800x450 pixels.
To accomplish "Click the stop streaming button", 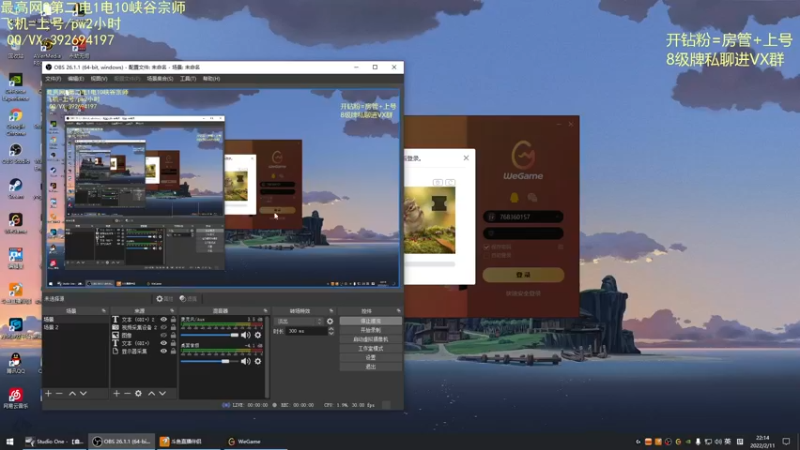I will point(370,321).
